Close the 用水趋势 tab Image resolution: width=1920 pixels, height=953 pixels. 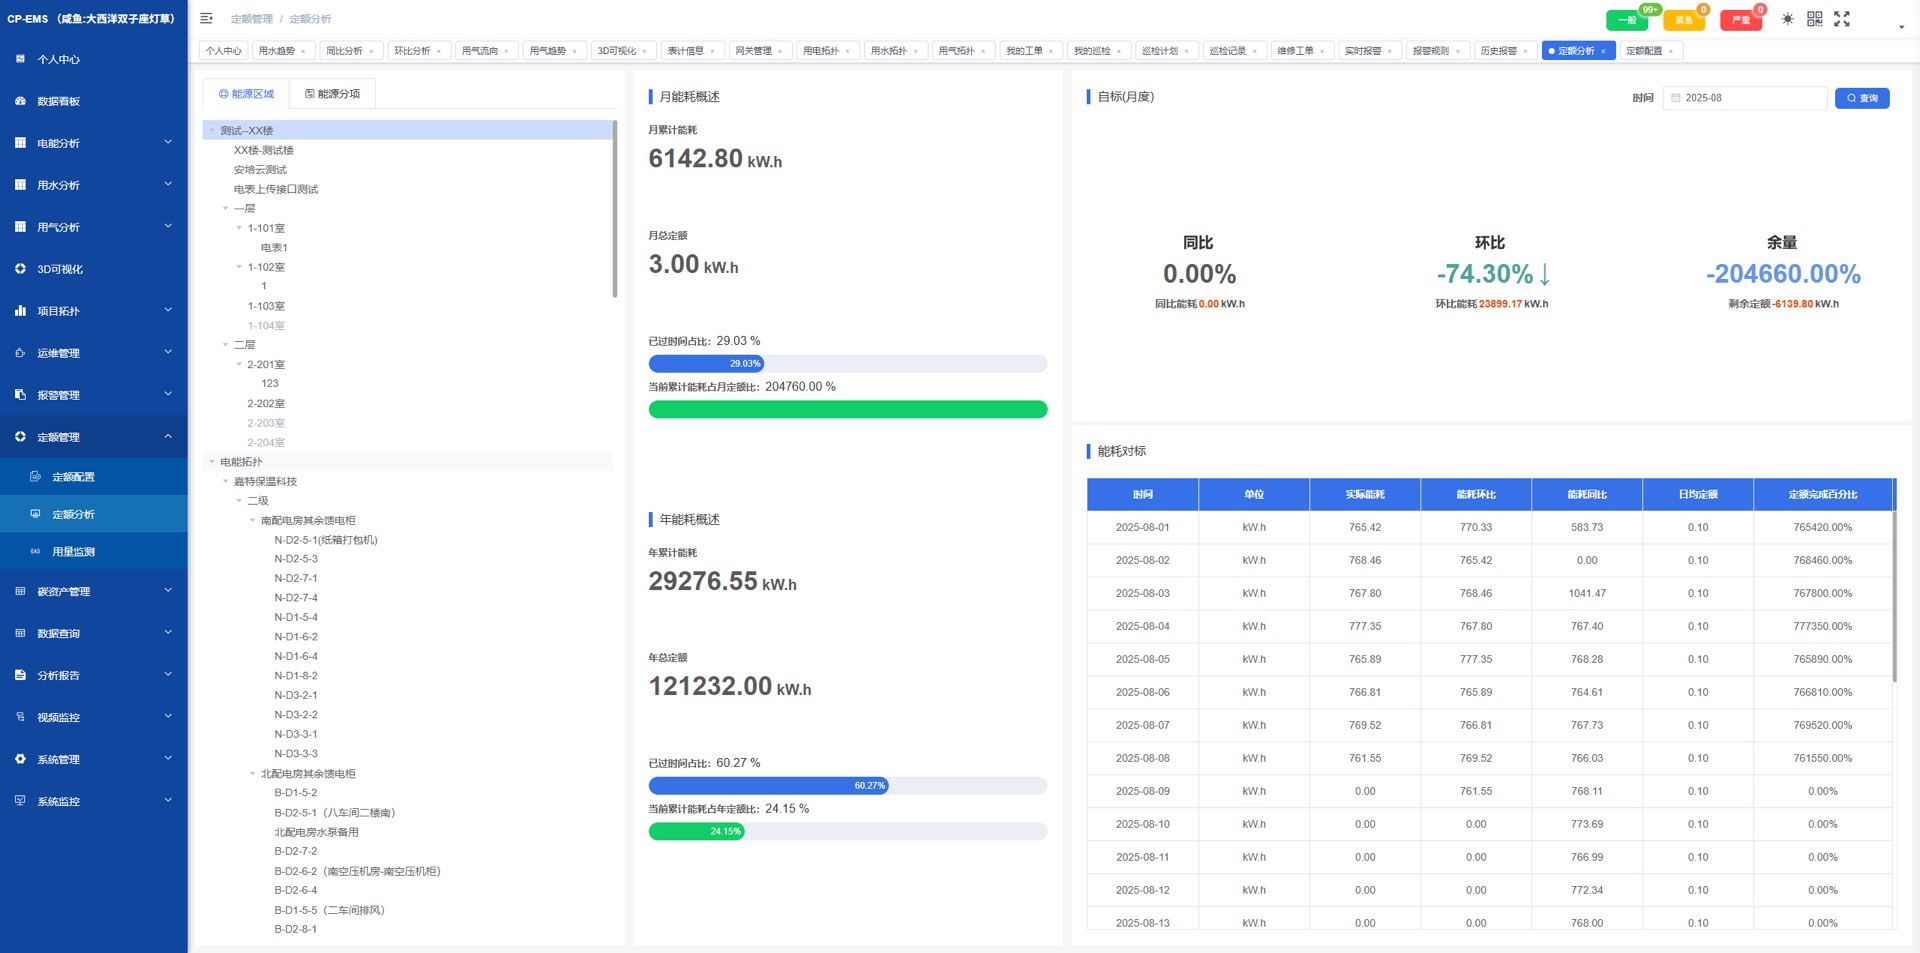coord(304,51)
